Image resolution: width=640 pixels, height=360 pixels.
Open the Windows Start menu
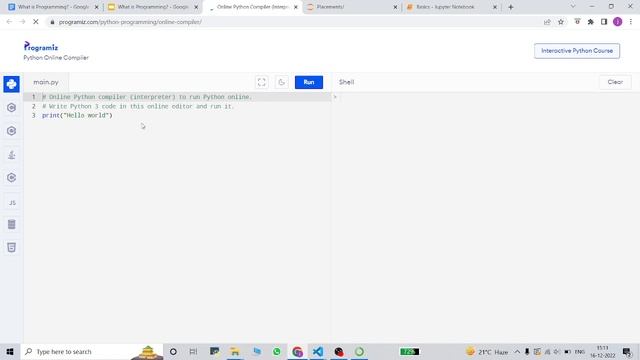[x=10, y=351]
